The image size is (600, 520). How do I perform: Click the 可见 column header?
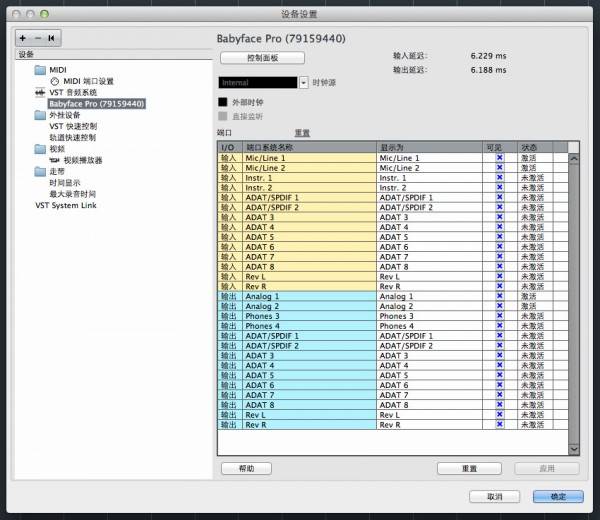click(500, 148)
